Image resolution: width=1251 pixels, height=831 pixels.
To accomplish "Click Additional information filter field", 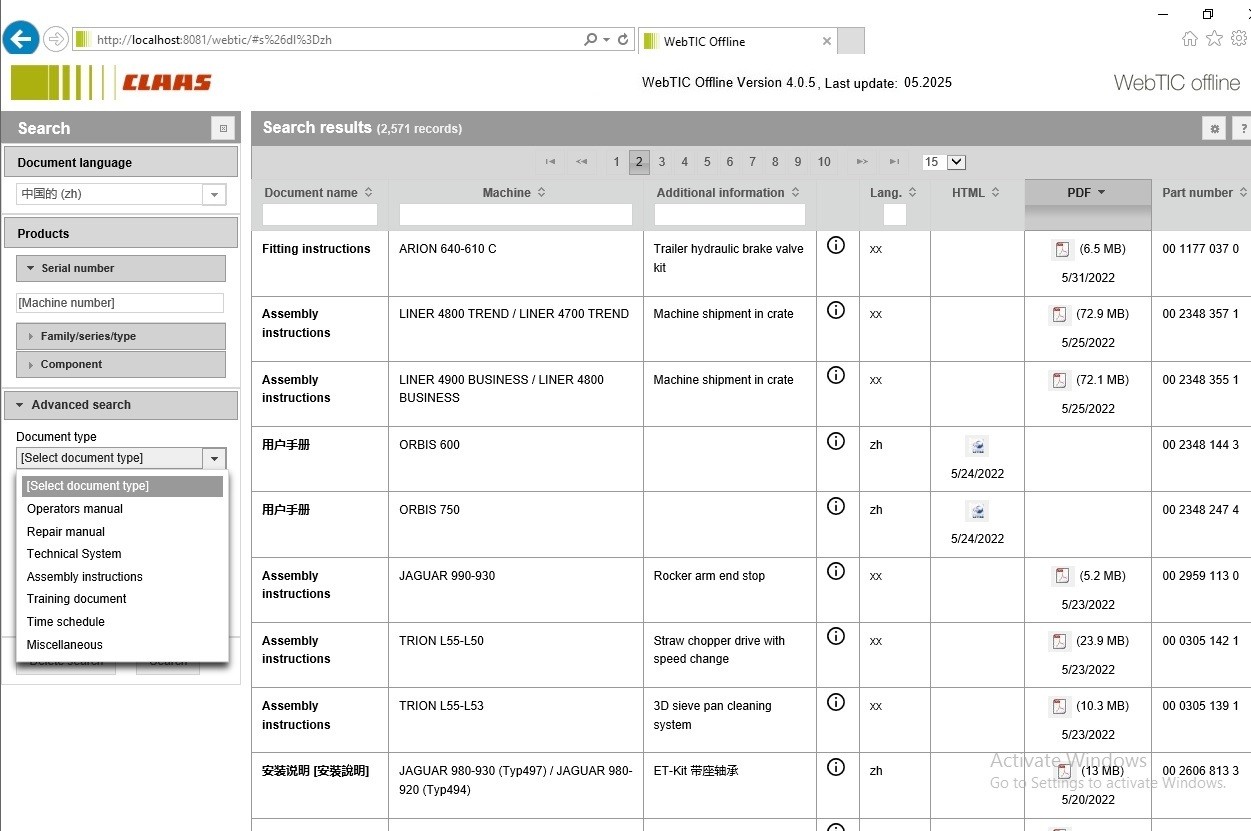I will [x=730, y=214].
